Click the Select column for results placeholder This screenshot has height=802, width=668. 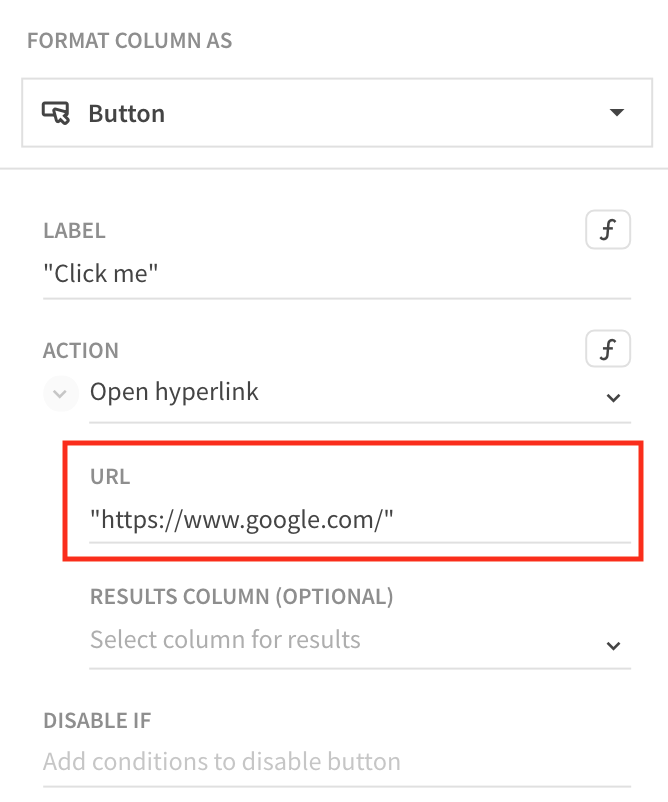225,640
